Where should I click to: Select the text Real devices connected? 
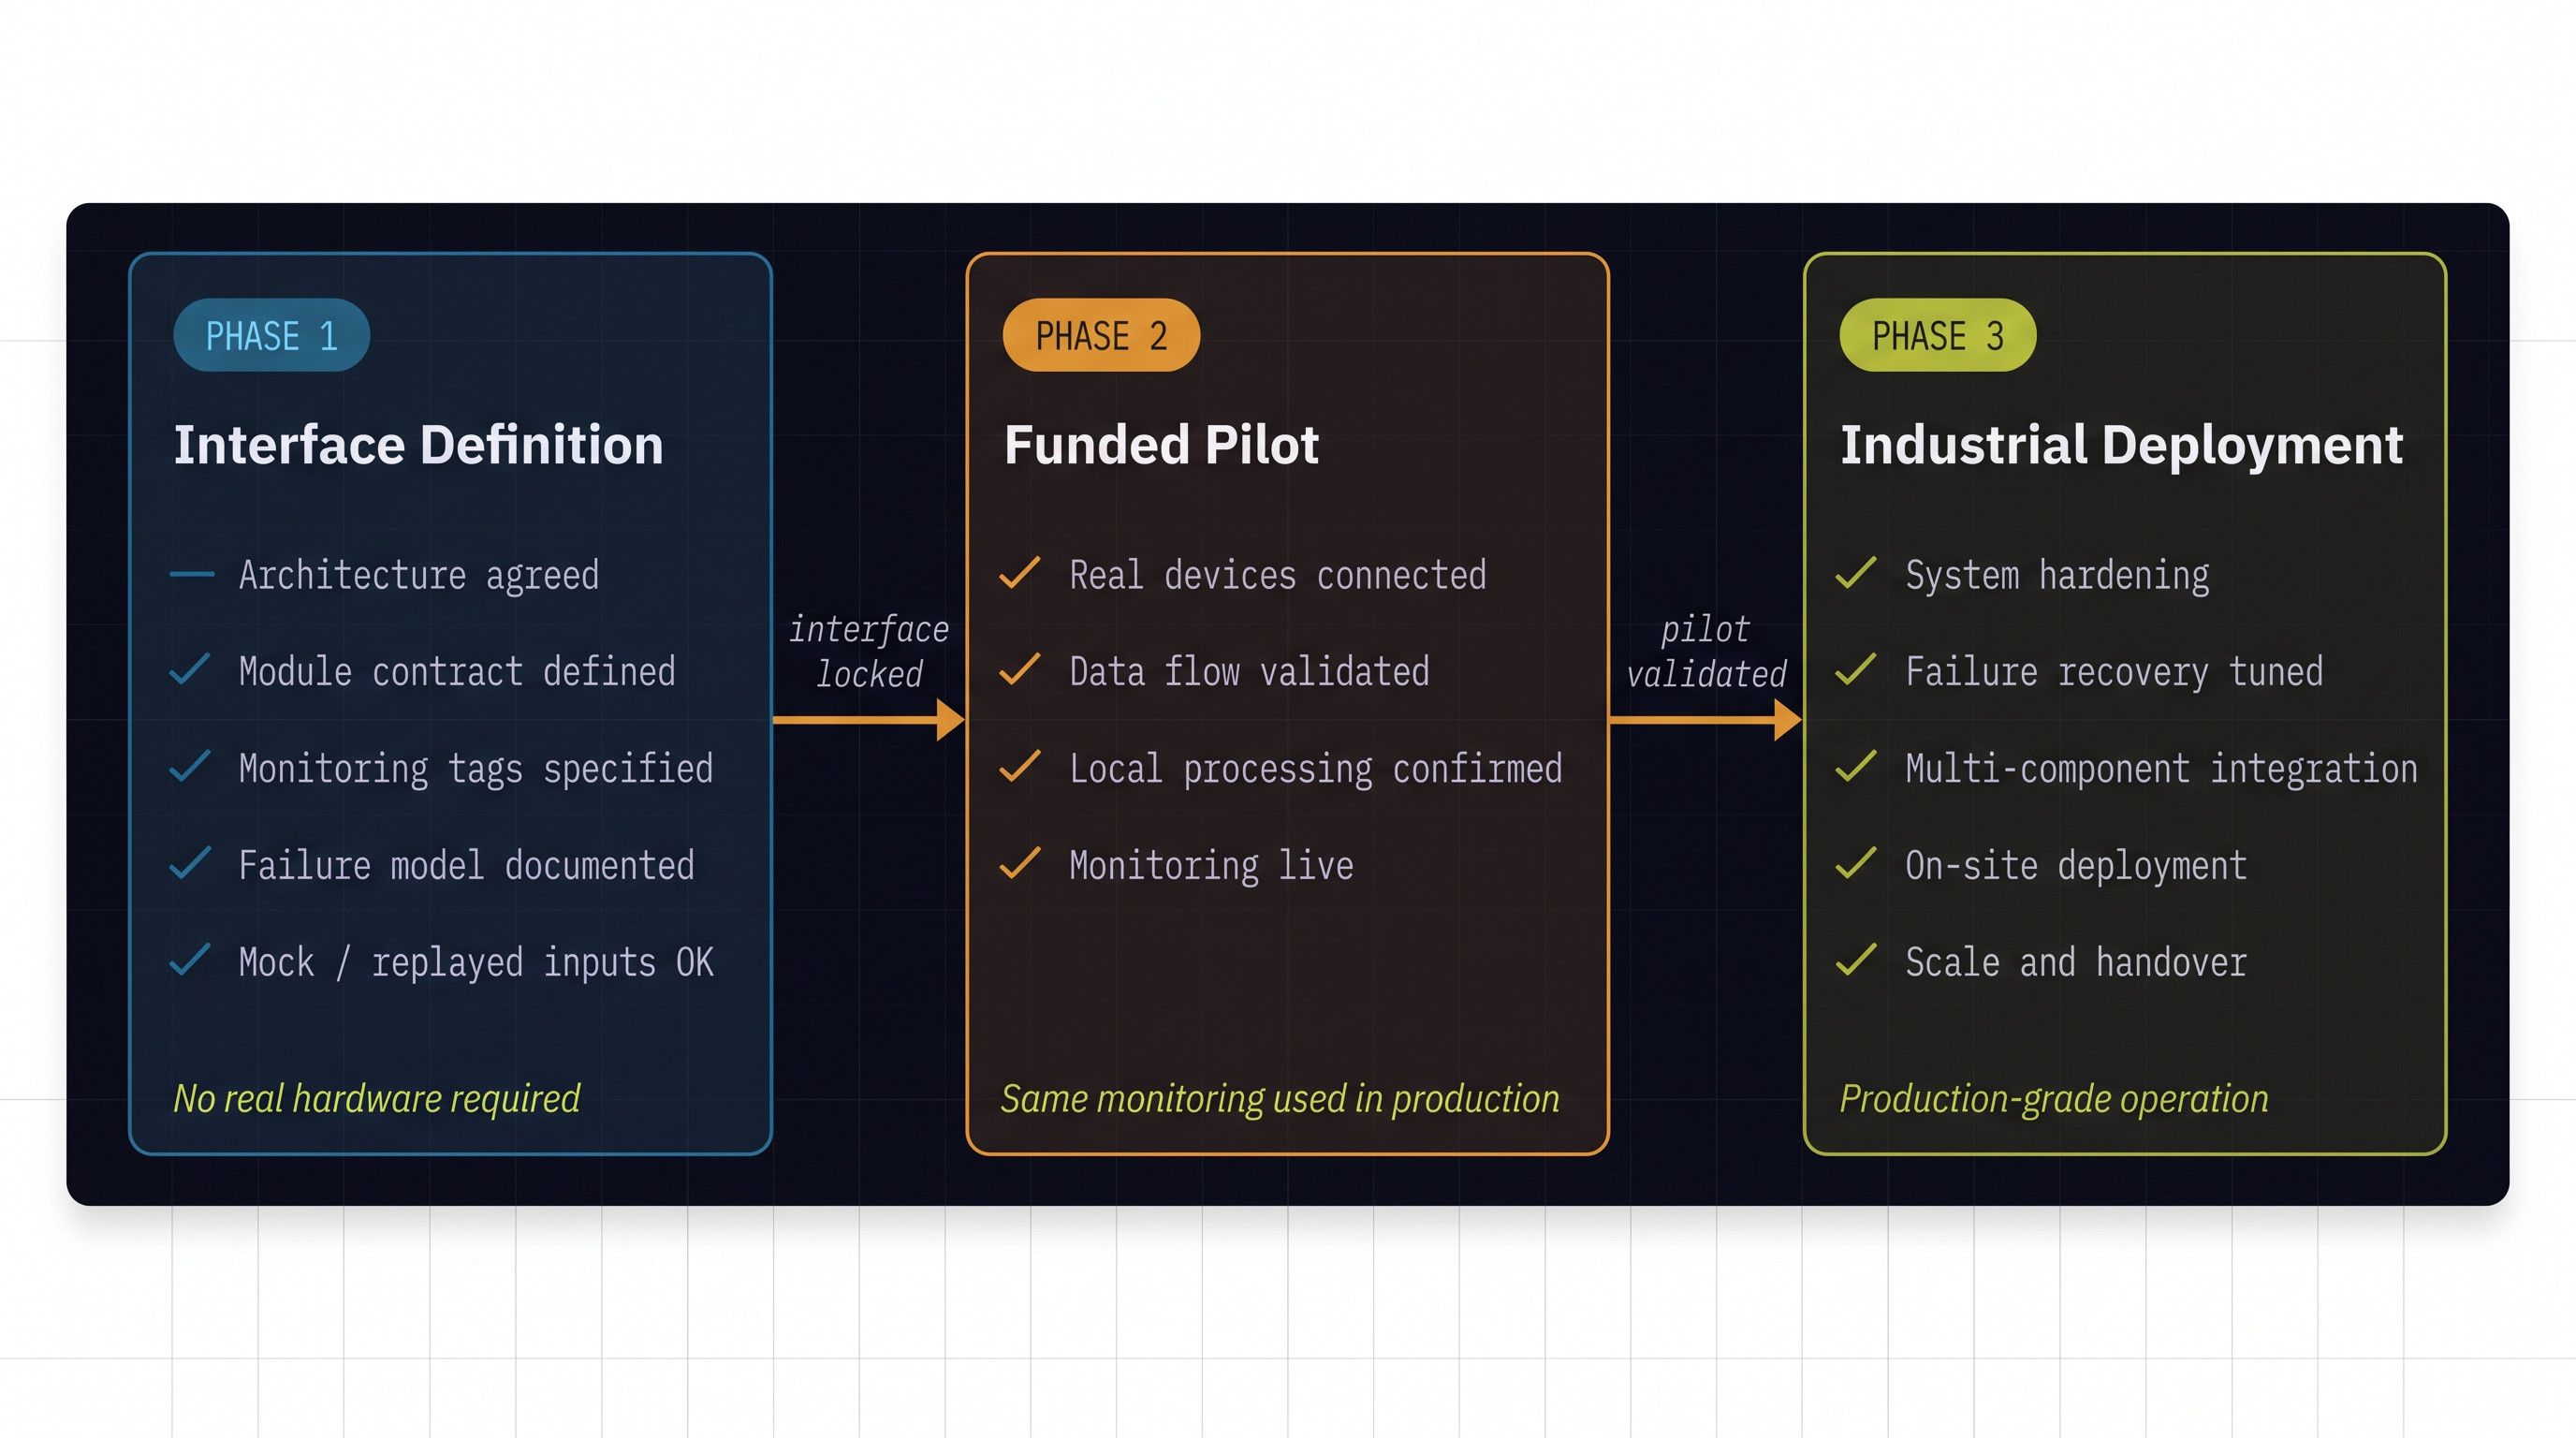[x=1277, y=575]
